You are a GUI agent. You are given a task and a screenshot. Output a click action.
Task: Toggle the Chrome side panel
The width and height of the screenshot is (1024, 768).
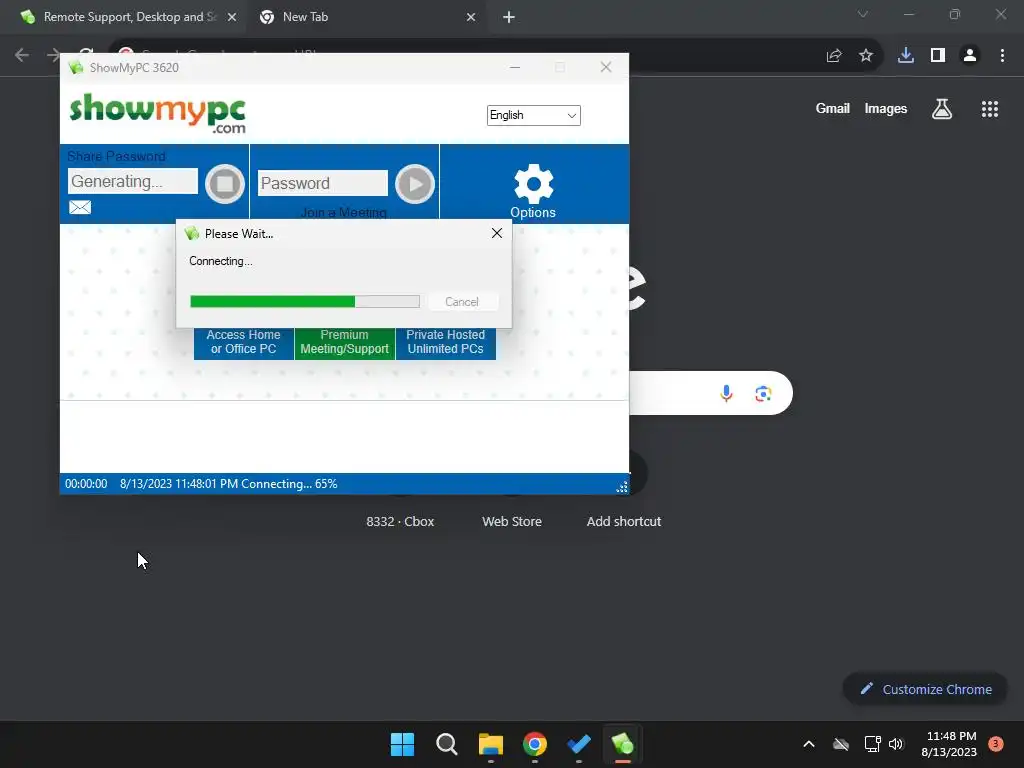tap(938, 56)
